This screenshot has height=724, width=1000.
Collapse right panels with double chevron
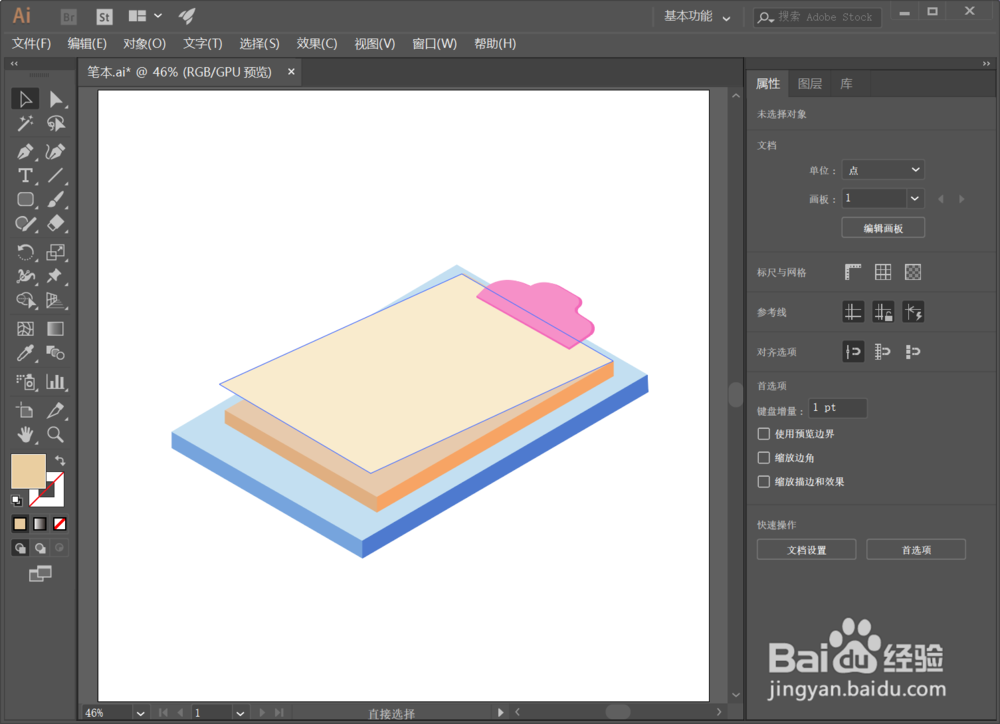coord(985,64)
